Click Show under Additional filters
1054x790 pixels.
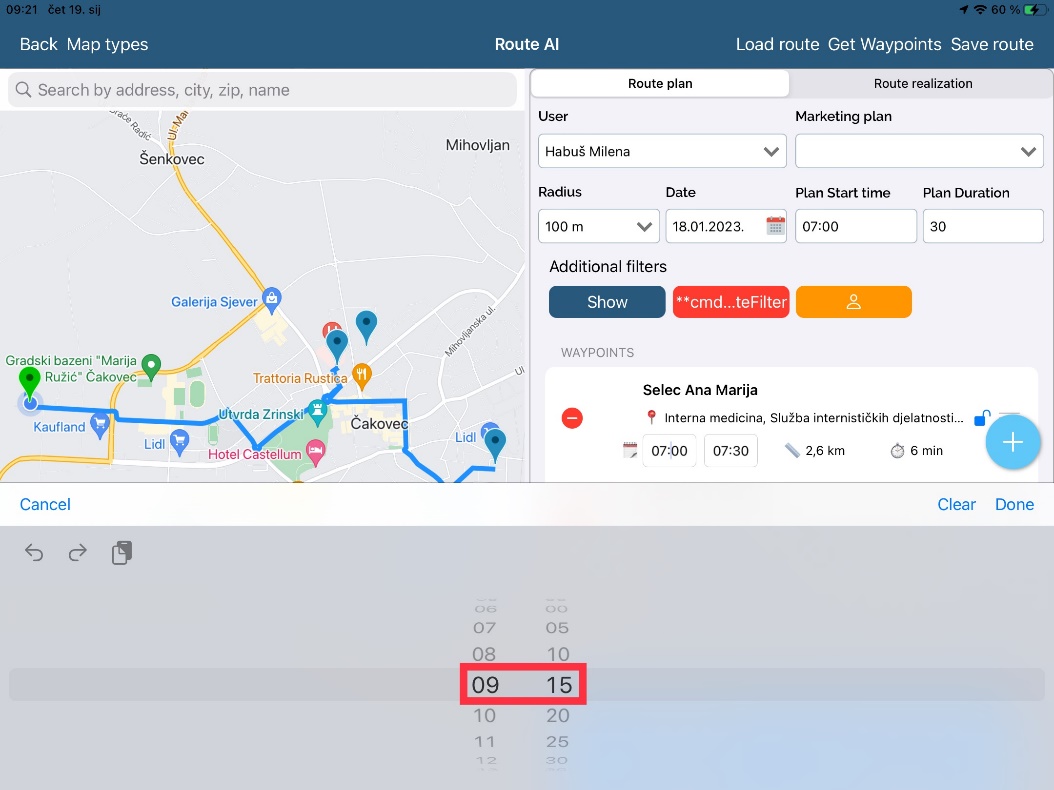click(x=607, y=302)
